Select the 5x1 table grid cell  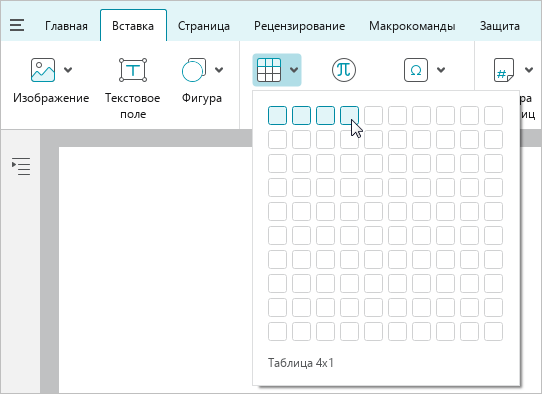[373, 115]
